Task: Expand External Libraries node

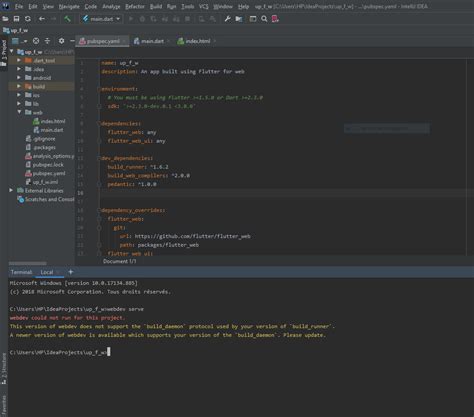Action: coord(11,190)
